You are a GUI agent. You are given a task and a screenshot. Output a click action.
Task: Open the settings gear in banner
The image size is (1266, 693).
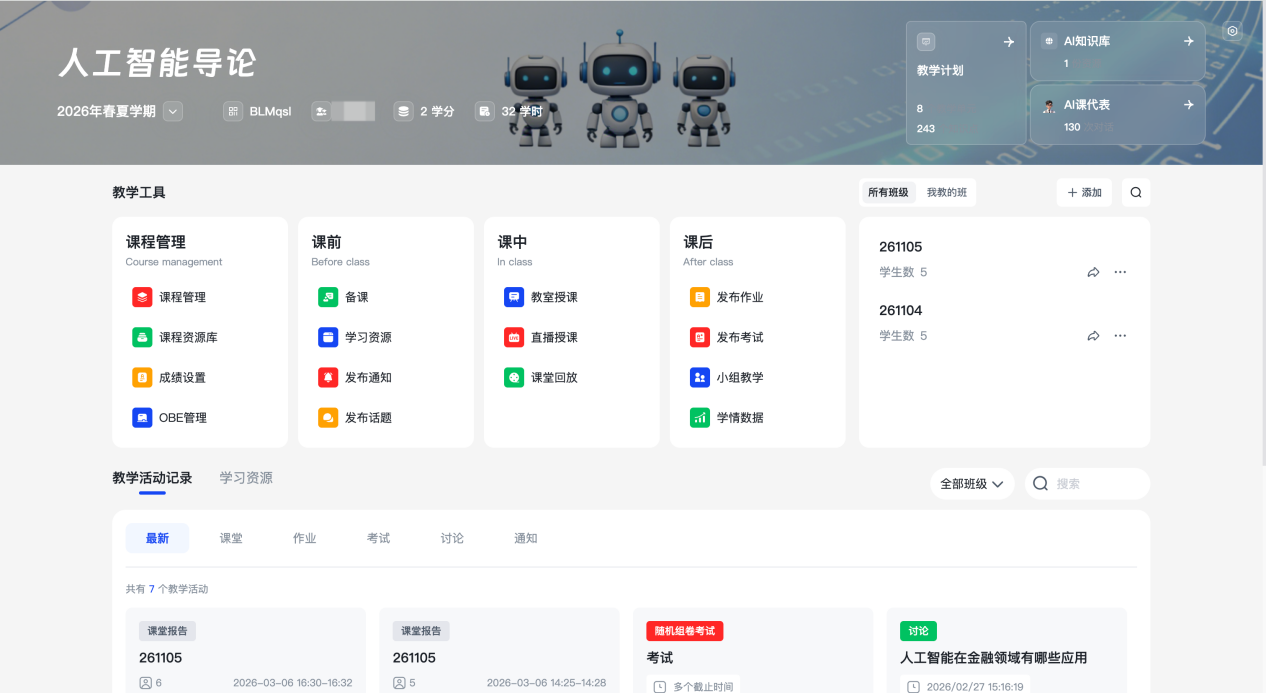coord(1232,31)
